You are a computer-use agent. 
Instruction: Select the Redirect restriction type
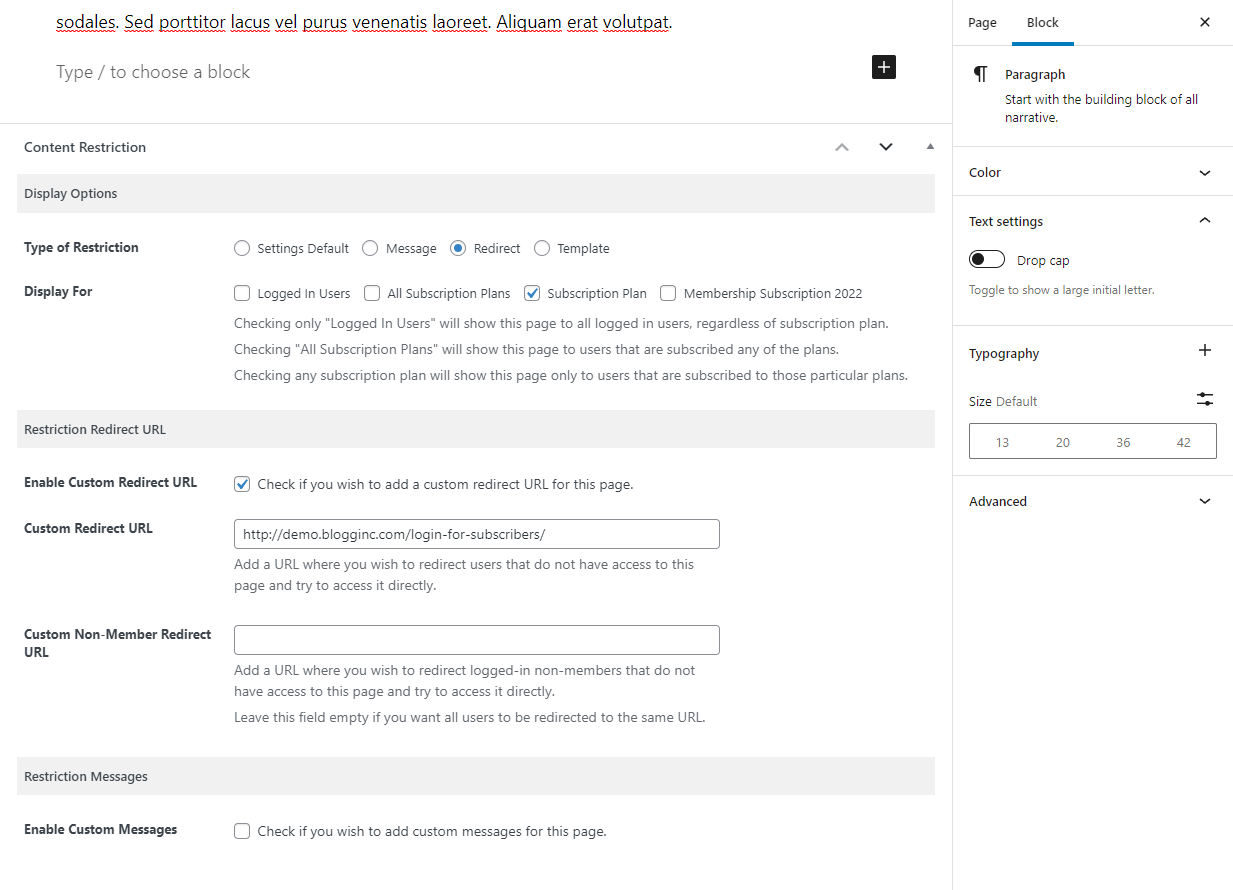(458, 248)
